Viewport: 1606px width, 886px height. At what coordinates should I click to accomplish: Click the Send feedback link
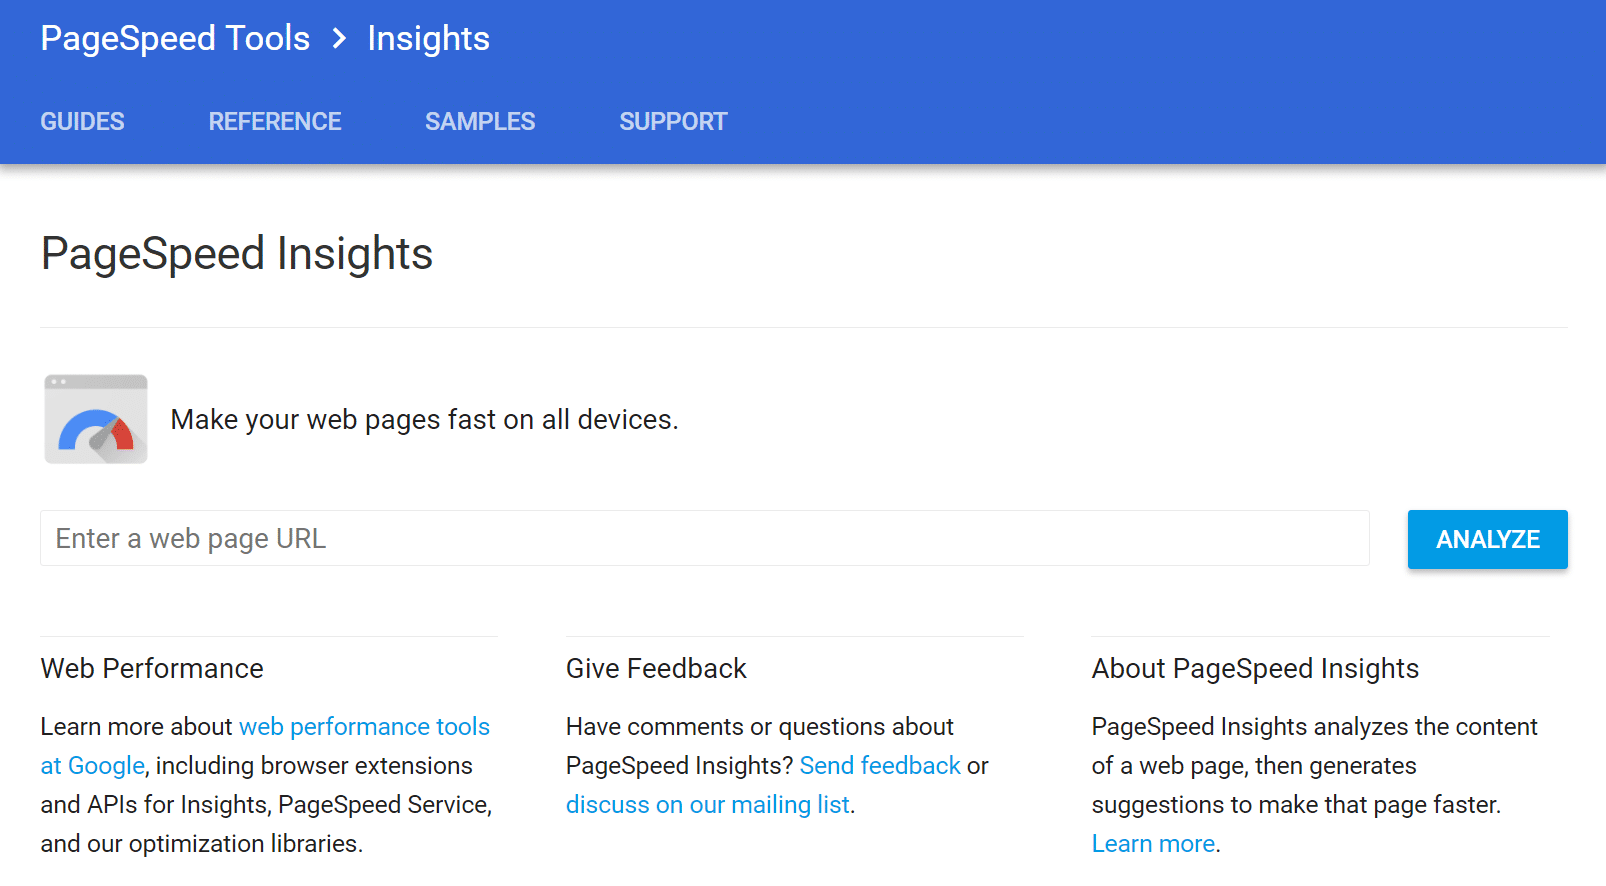[880, 765]
